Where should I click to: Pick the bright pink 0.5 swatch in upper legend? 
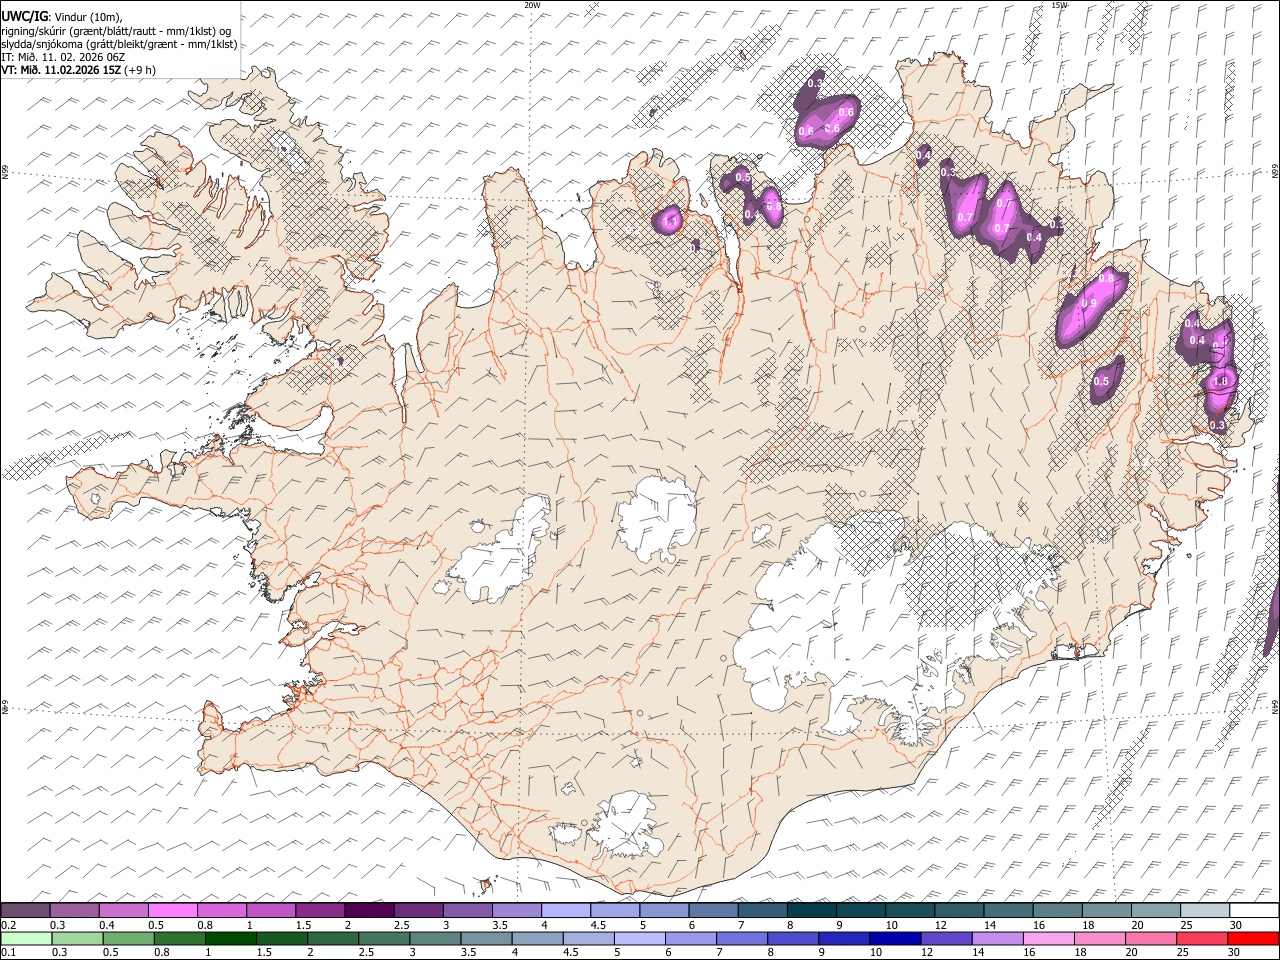(x=173, y=910)
